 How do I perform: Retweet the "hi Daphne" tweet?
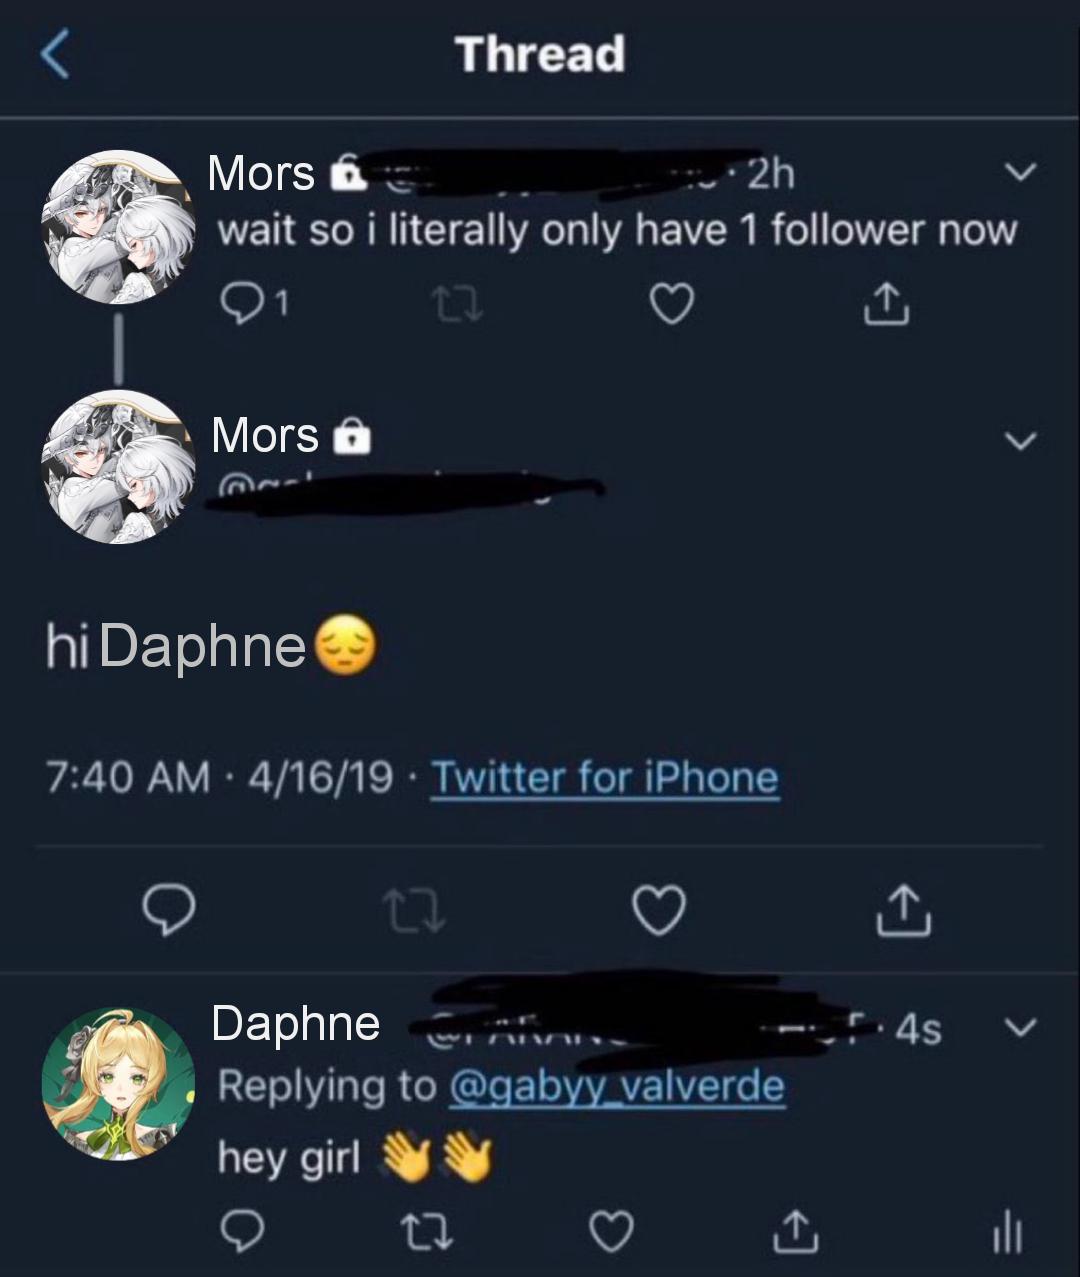[x=413, y=910]
